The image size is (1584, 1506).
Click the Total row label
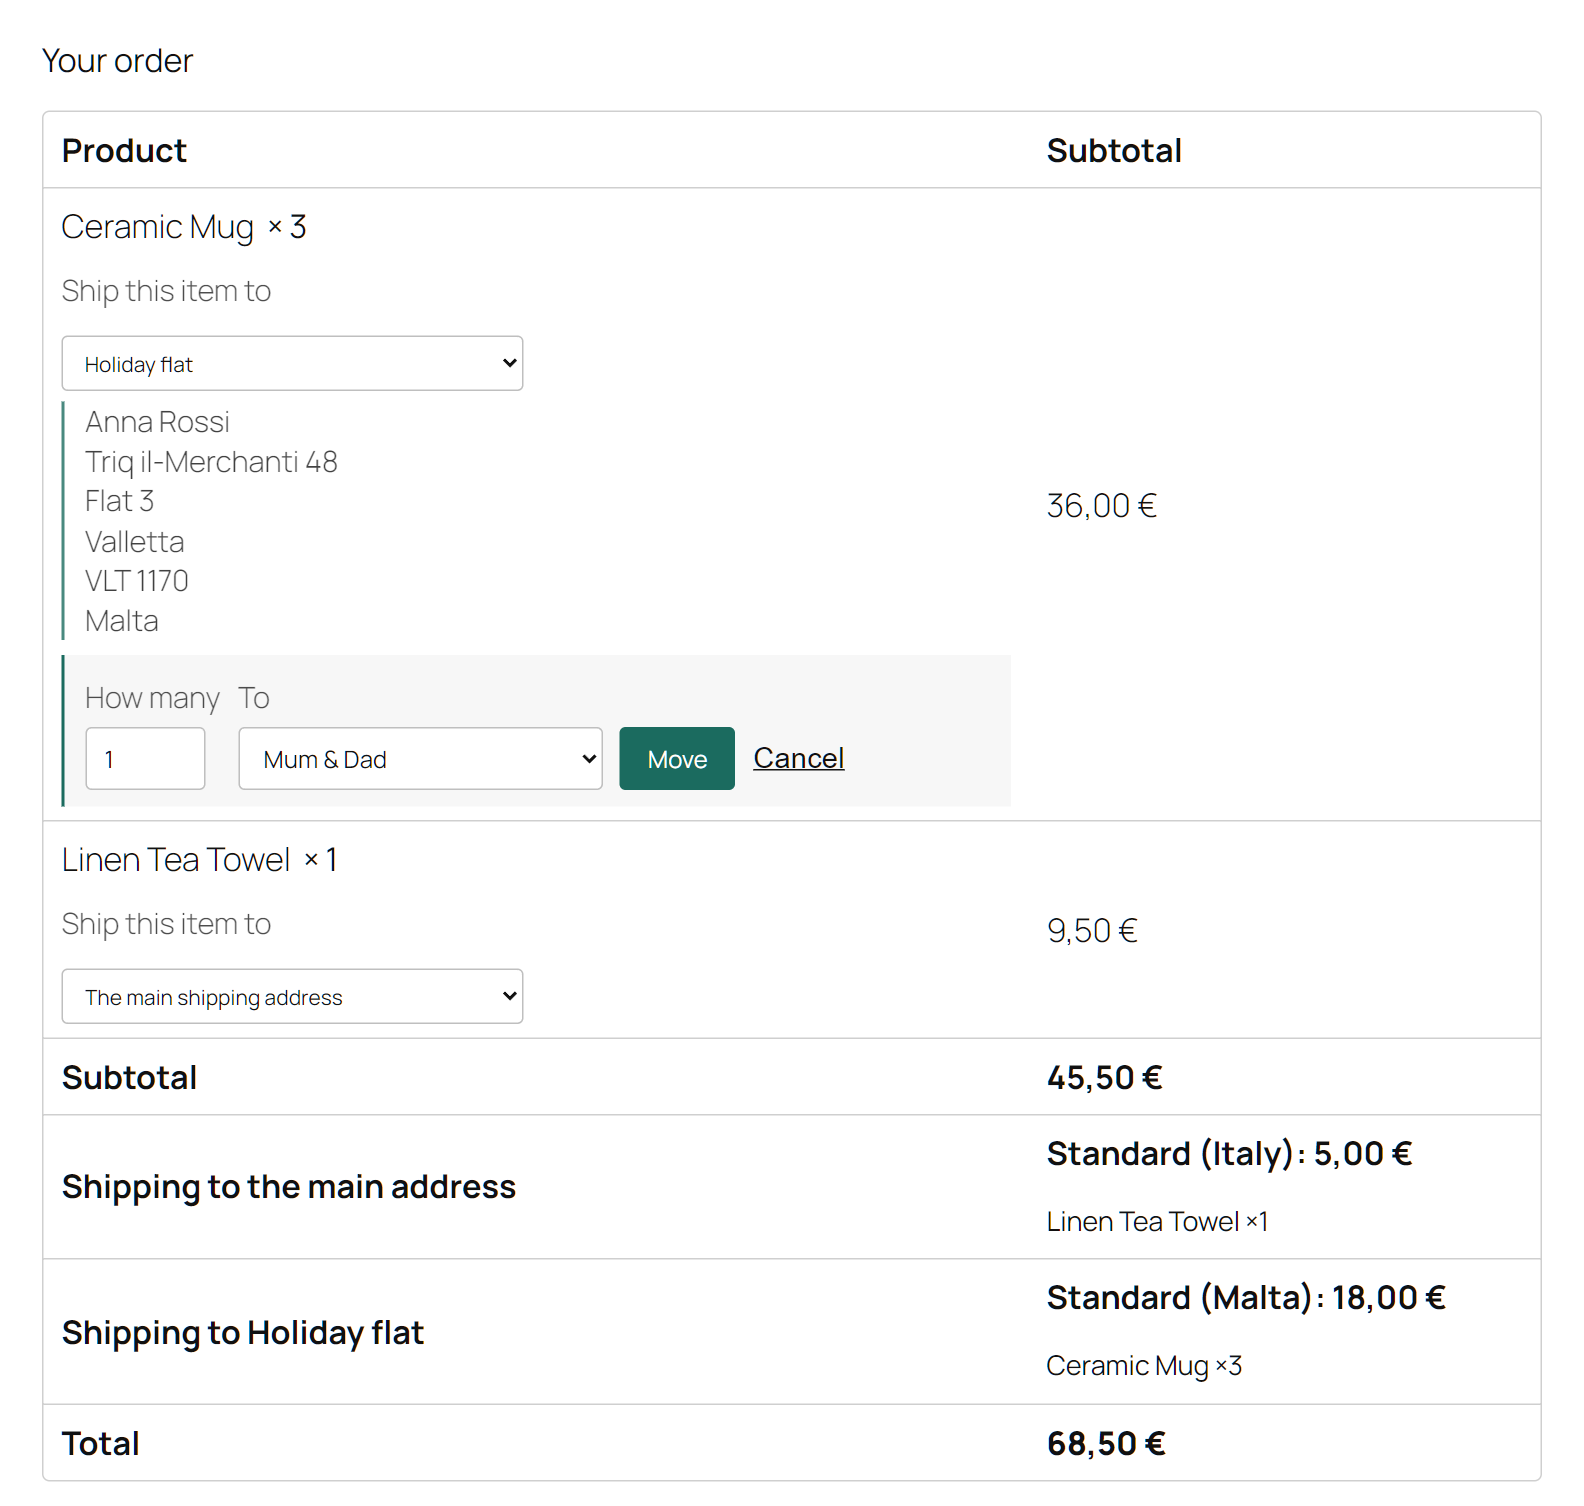click(x=100, y=1443)
